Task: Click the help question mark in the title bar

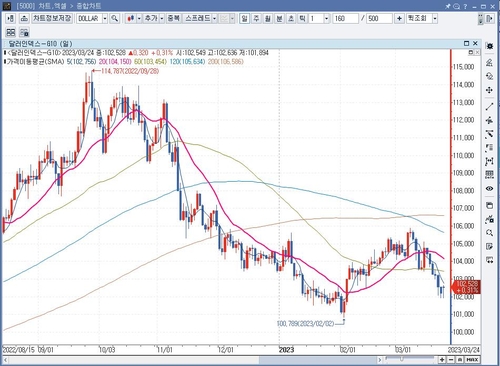Action: 465,6
